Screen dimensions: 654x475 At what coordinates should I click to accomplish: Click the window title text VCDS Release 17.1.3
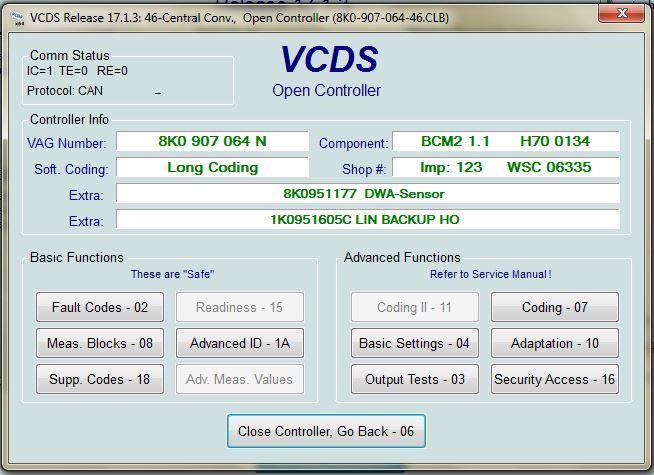click(x=239, y=18)
